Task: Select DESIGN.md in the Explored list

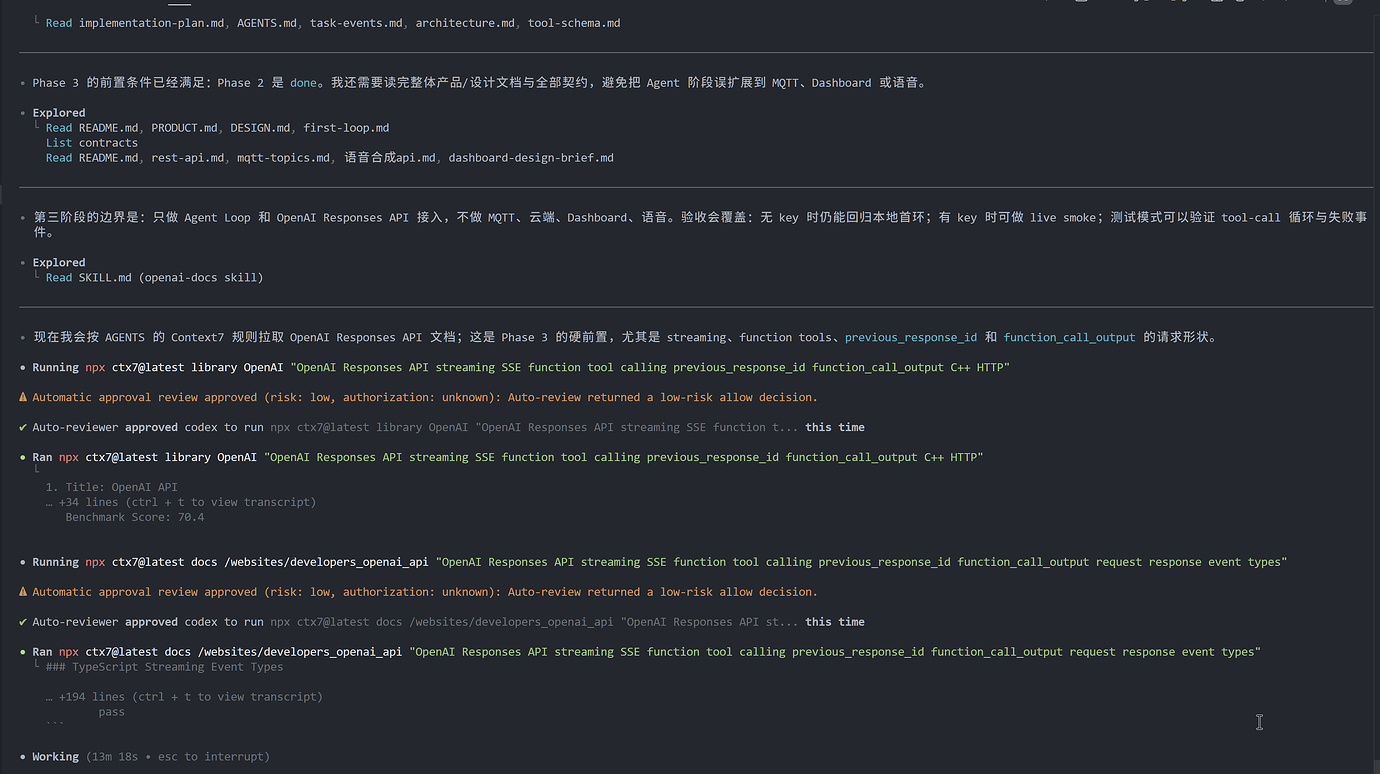Action: [x=260, y=128]
